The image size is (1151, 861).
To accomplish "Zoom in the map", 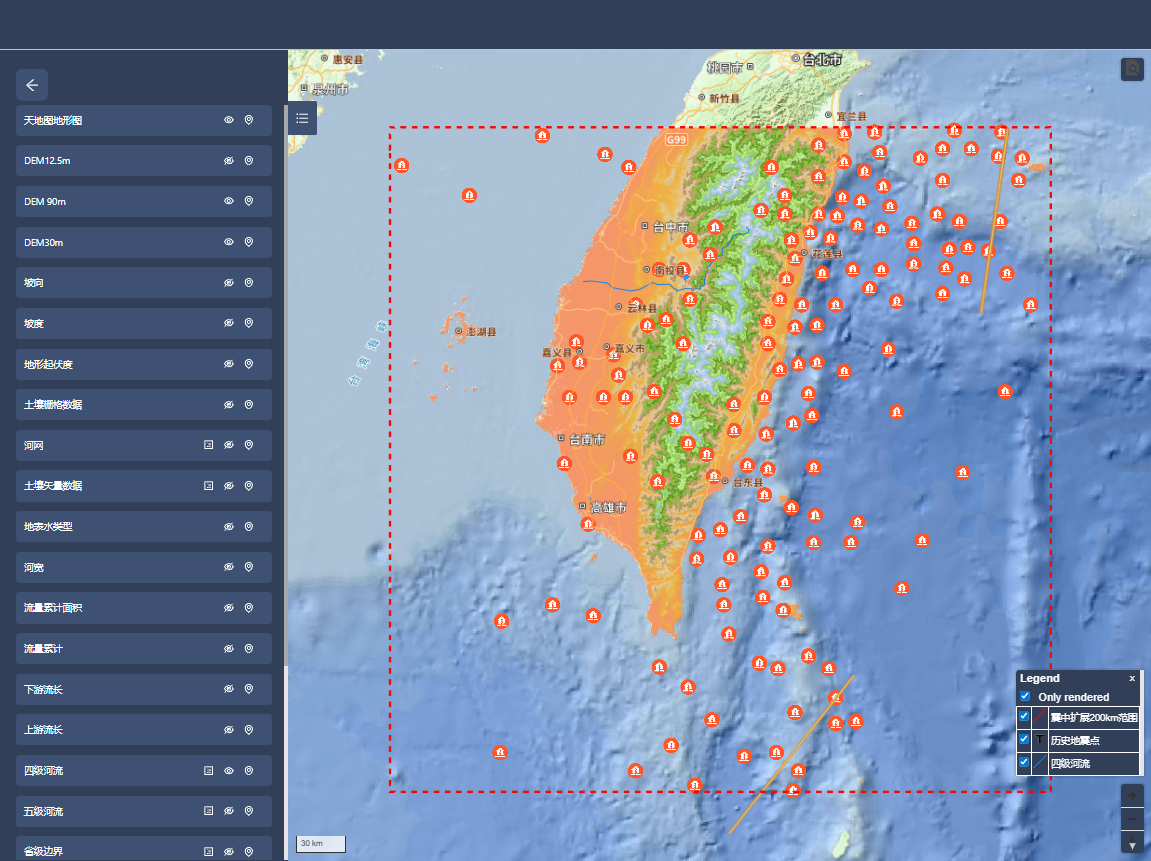I will pyautogui.click(x=1132, y=796).
